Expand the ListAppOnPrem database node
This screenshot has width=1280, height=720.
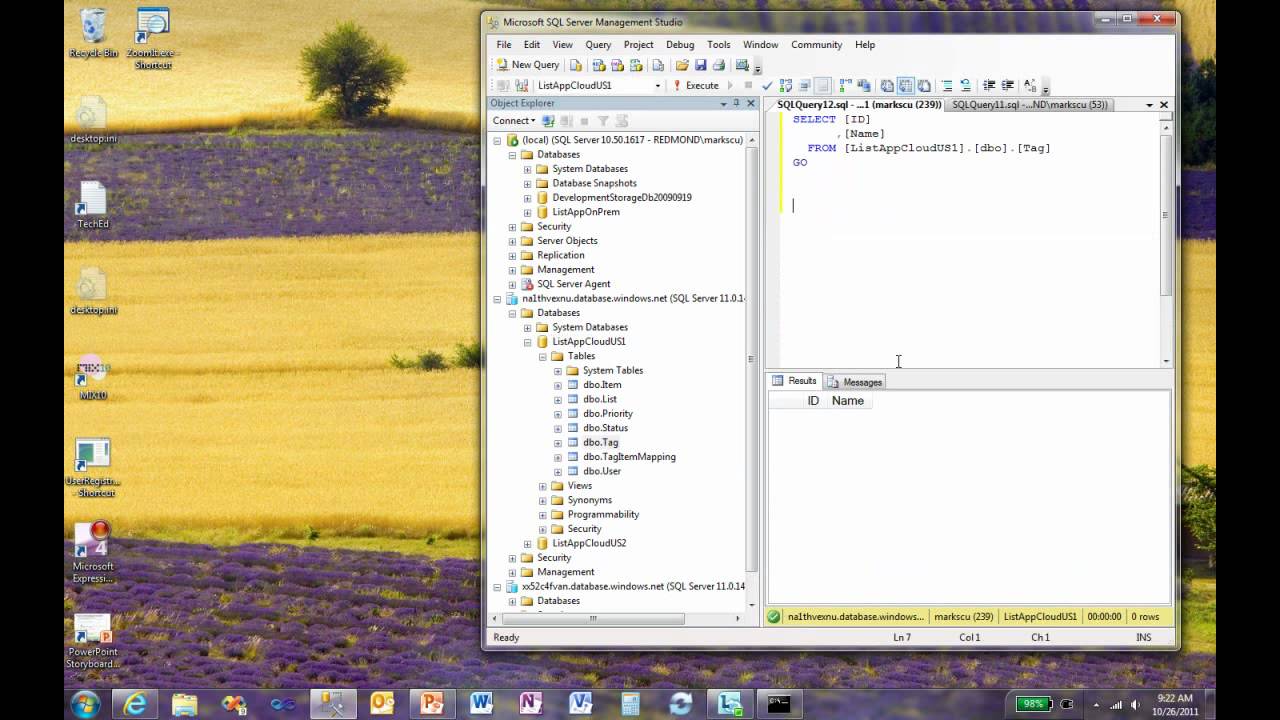pyautogui.click(x=527, y=212)
